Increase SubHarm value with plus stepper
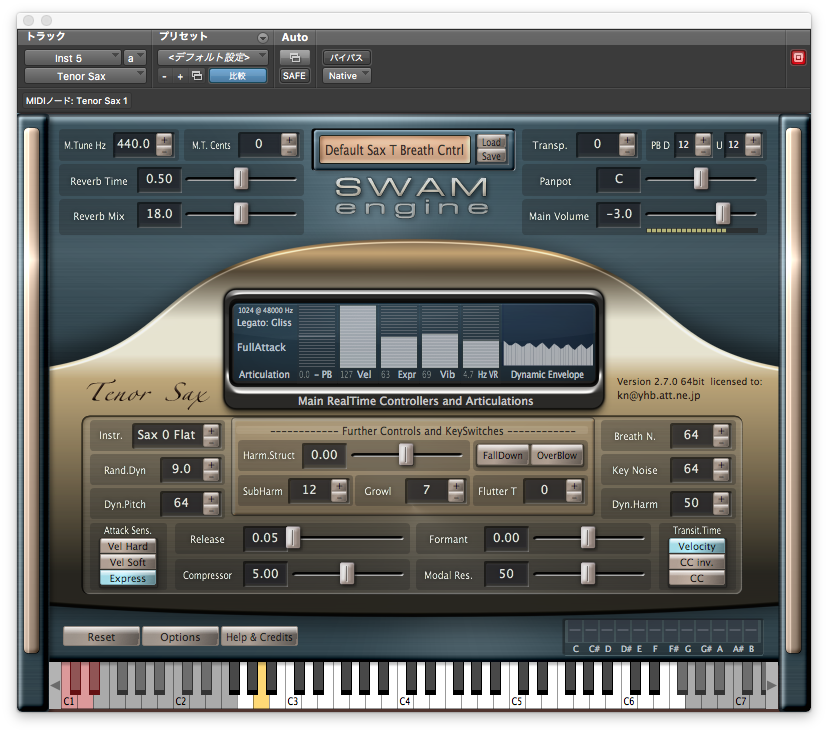The height and width of the screenshot is (733, 828). coord(340,485)
